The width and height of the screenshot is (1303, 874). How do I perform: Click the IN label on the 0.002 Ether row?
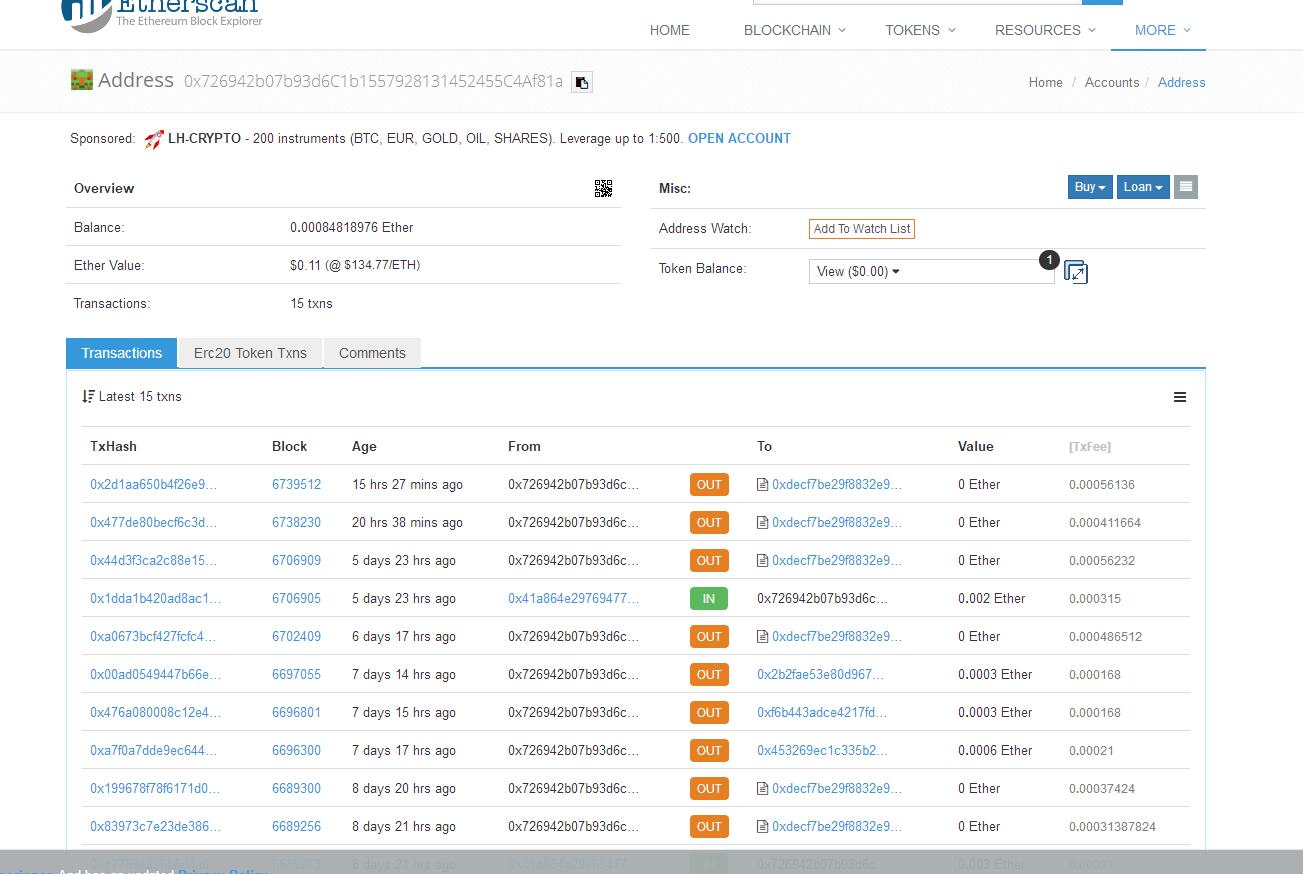tap(709, 599)
